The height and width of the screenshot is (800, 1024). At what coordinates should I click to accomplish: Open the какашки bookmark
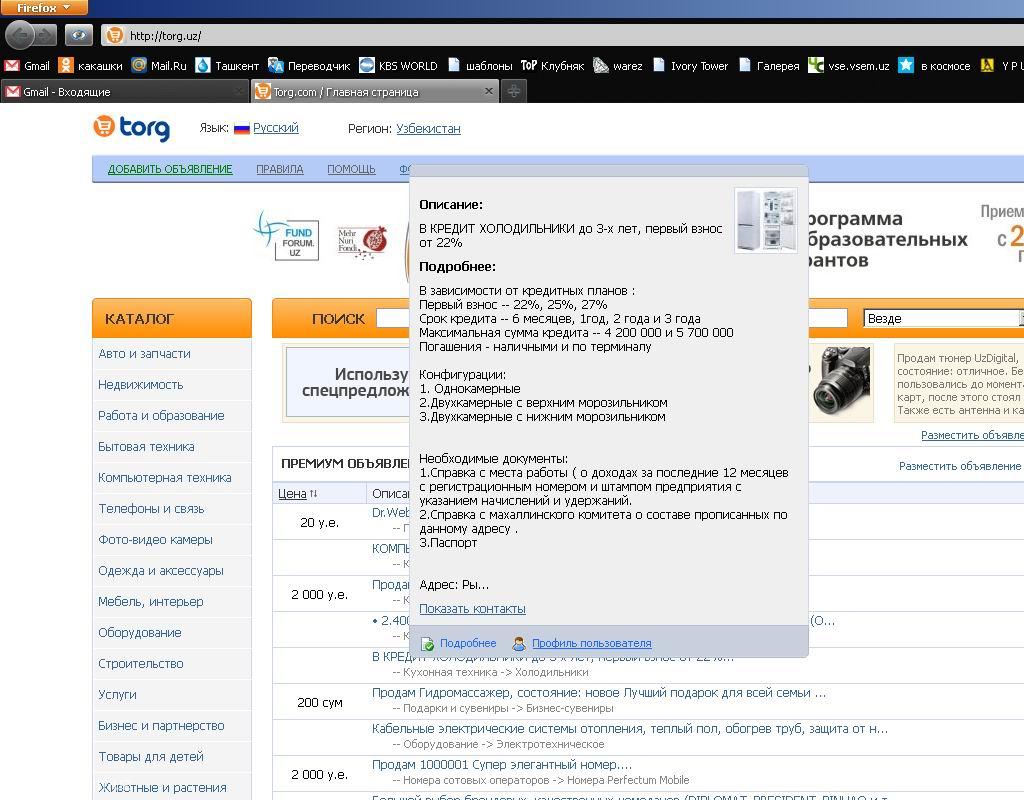point(90,65)
